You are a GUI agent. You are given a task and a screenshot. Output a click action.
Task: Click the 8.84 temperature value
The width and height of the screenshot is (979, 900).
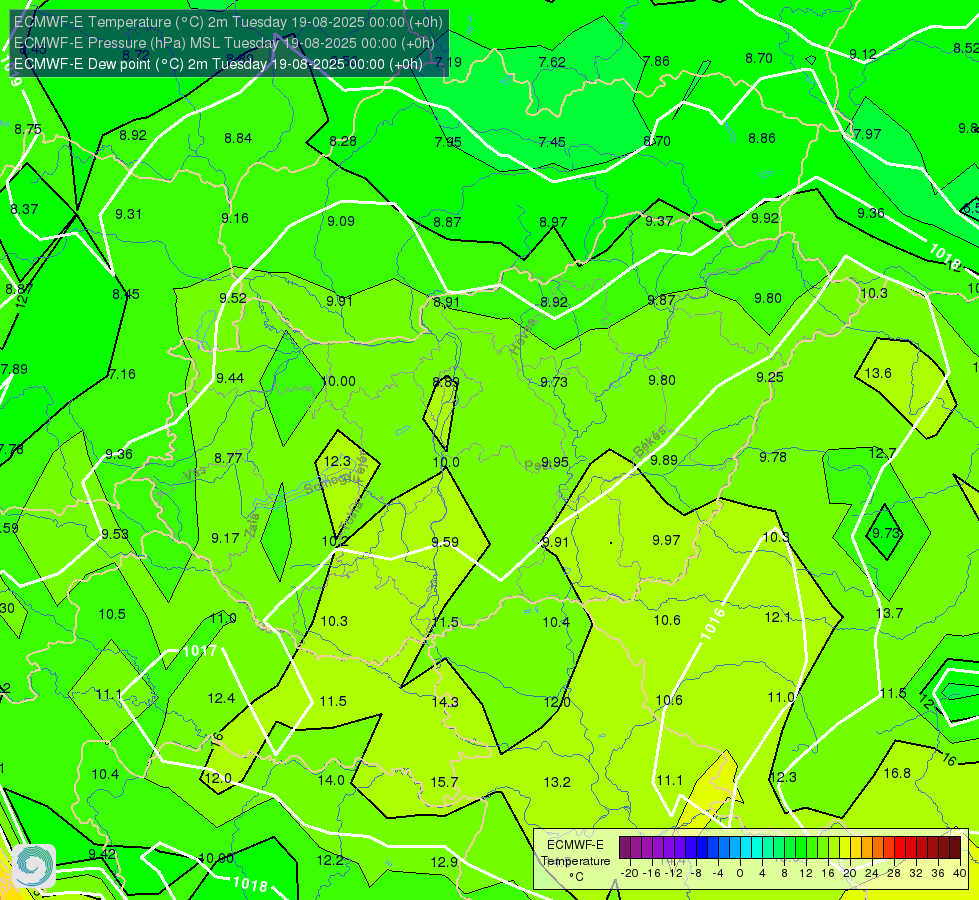pos(238,138)
